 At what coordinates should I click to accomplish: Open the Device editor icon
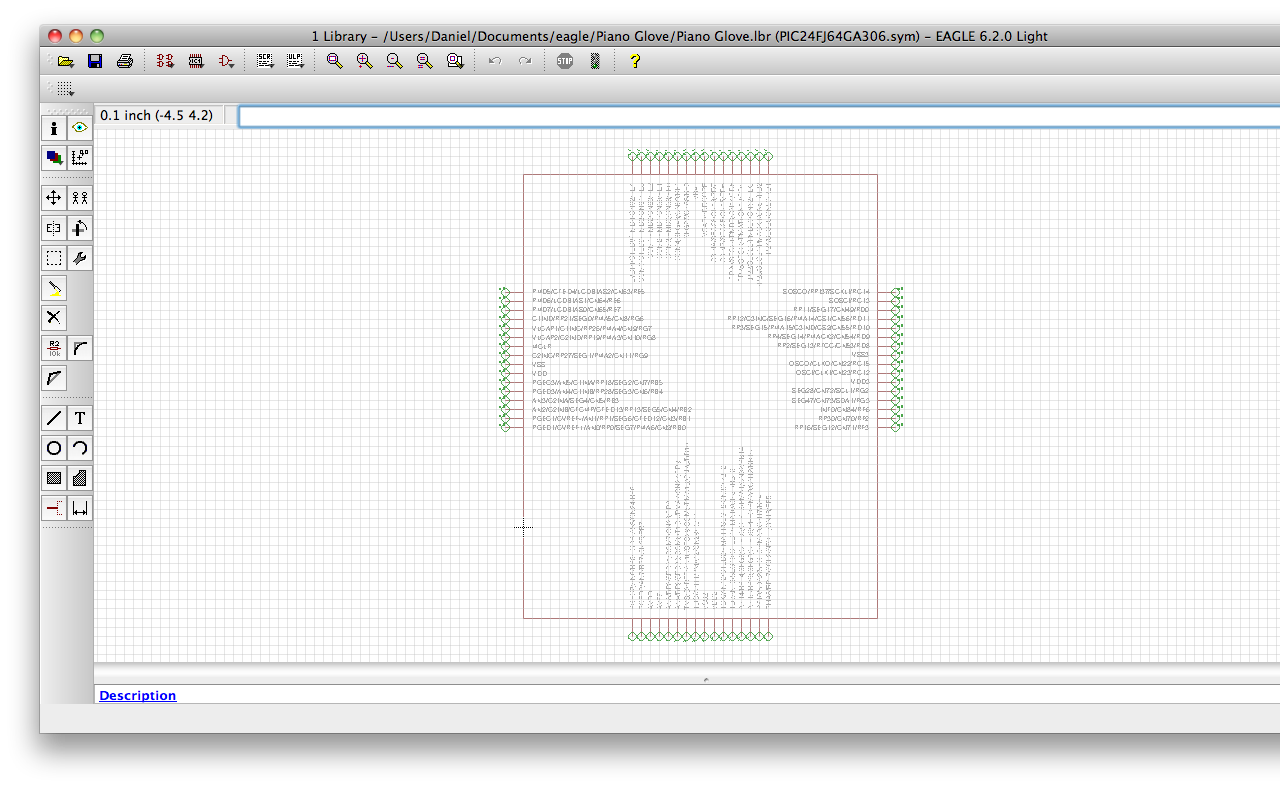pos(165,61)
